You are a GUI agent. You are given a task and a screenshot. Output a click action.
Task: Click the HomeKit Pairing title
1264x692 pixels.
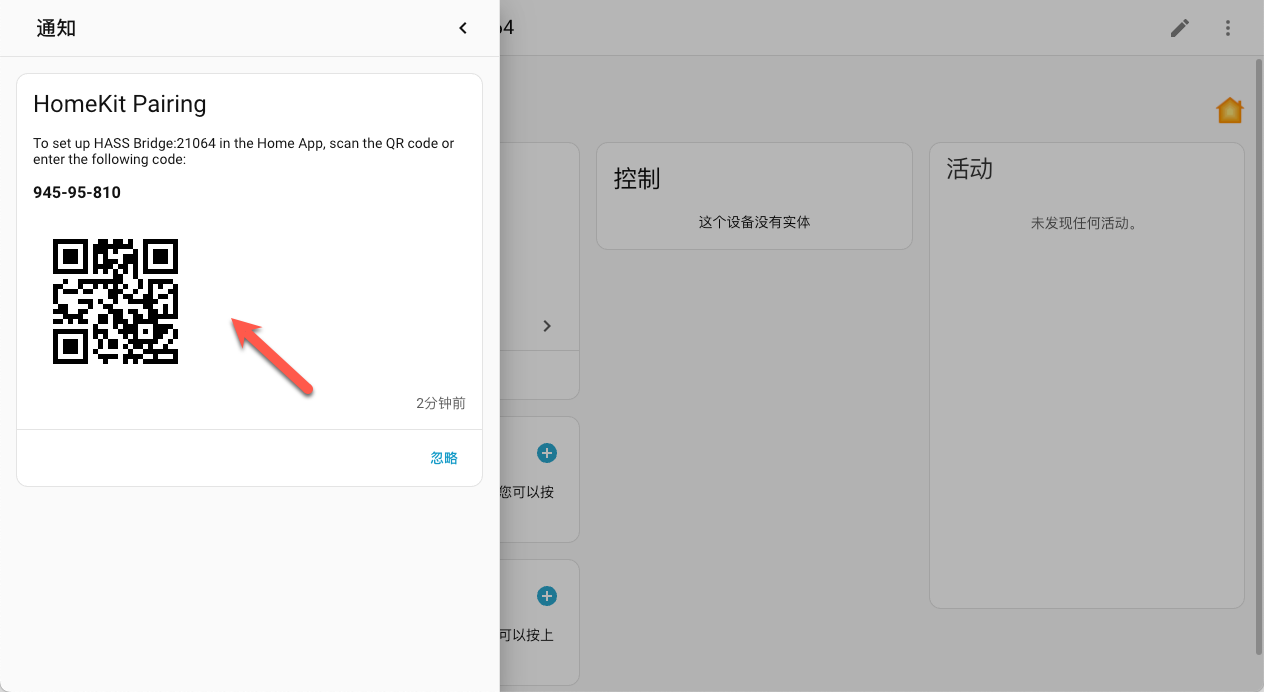pos(120,104)
